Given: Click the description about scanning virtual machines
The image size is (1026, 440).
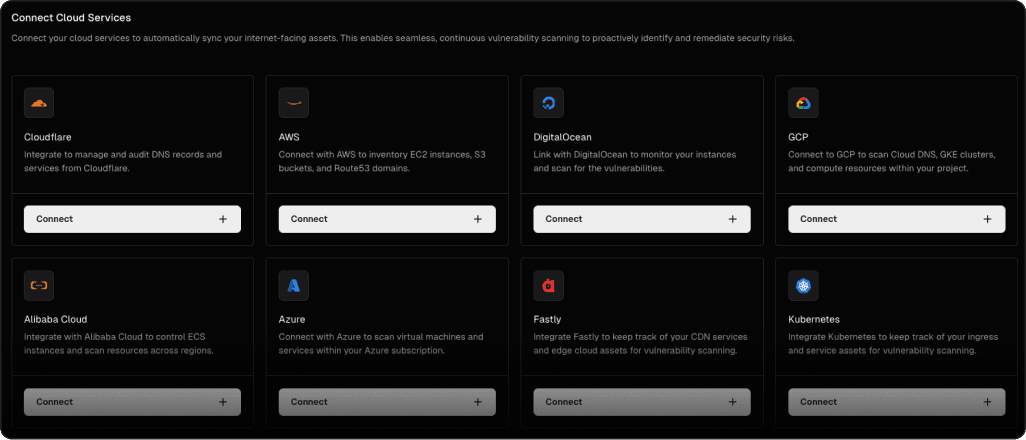Looking at the screenshot, I should tap(381, 344).
